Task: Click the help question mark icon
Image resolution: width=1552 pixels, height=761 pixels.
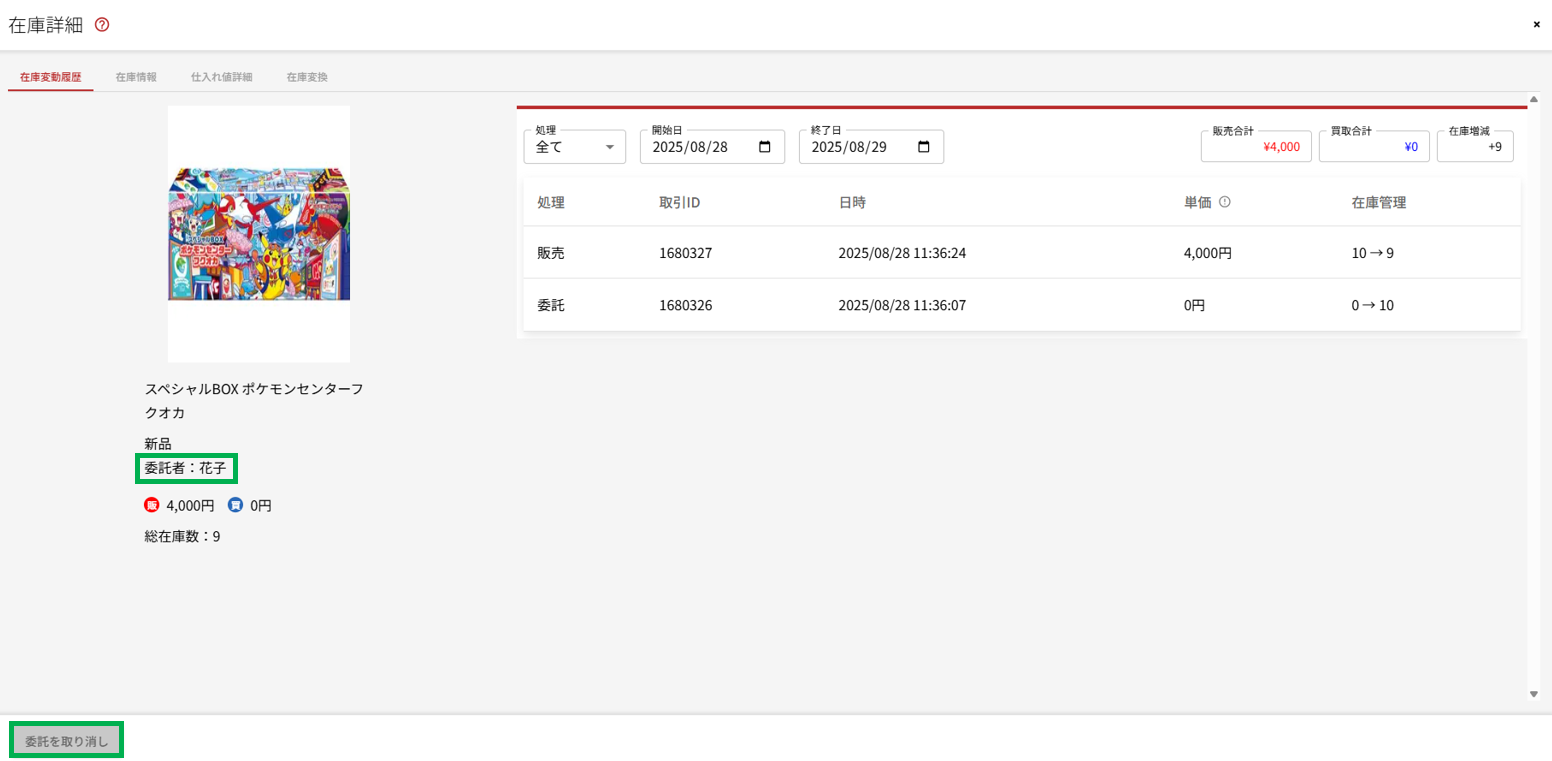Action: coord(102,25)
